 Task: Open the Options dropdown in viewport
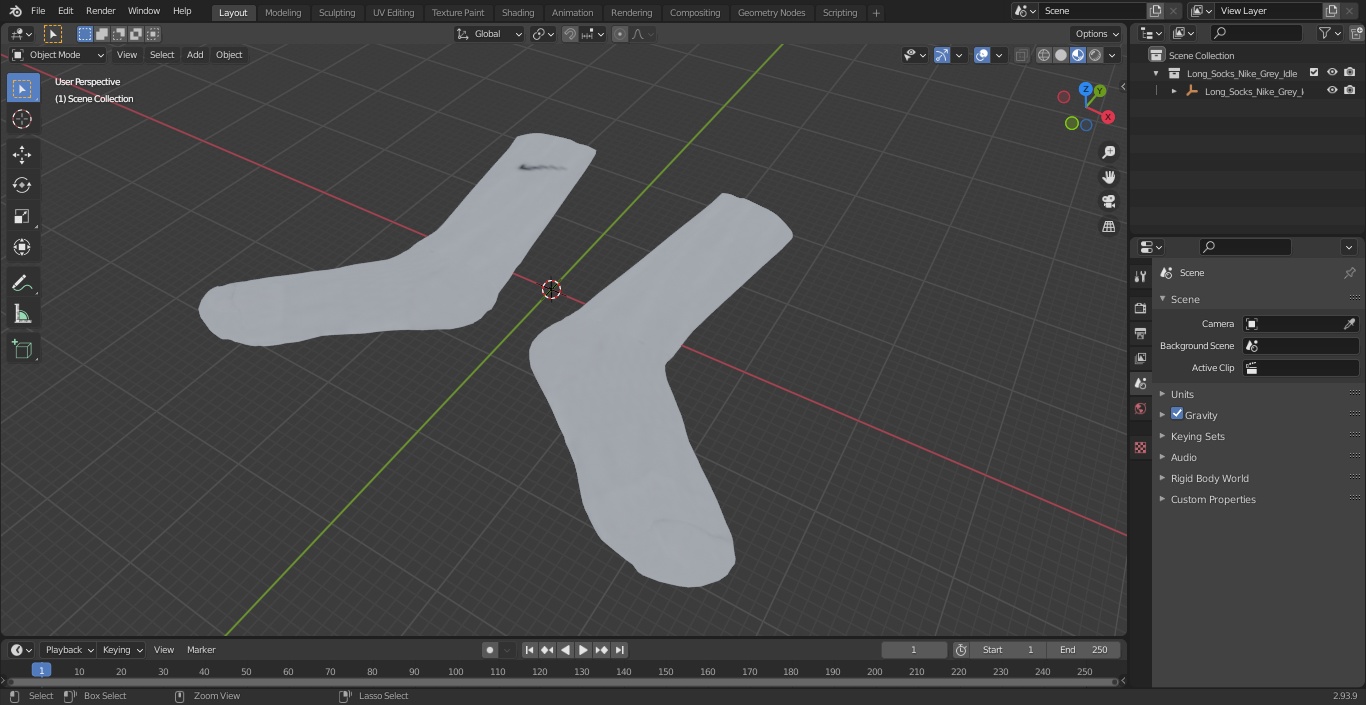[x=1097, y=34]
